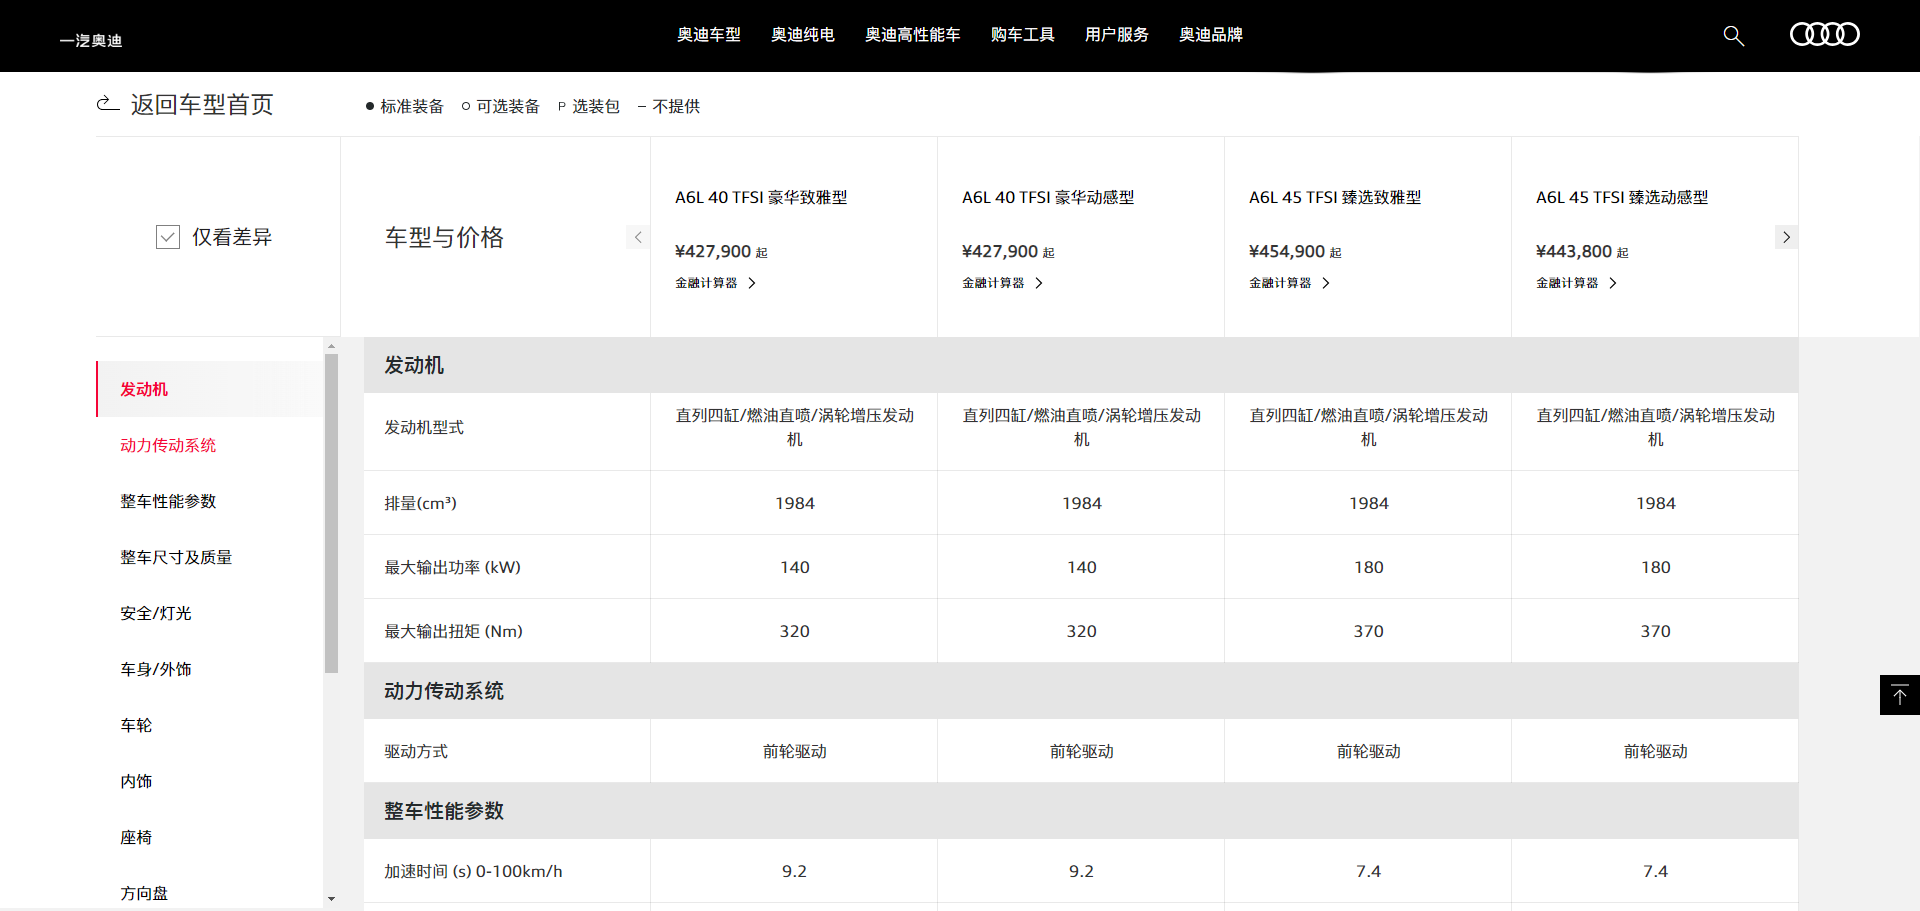Screen dimensions: 1920x911
Task: Select 整车性能参数 in the sidebar
Action: (168, 501)
